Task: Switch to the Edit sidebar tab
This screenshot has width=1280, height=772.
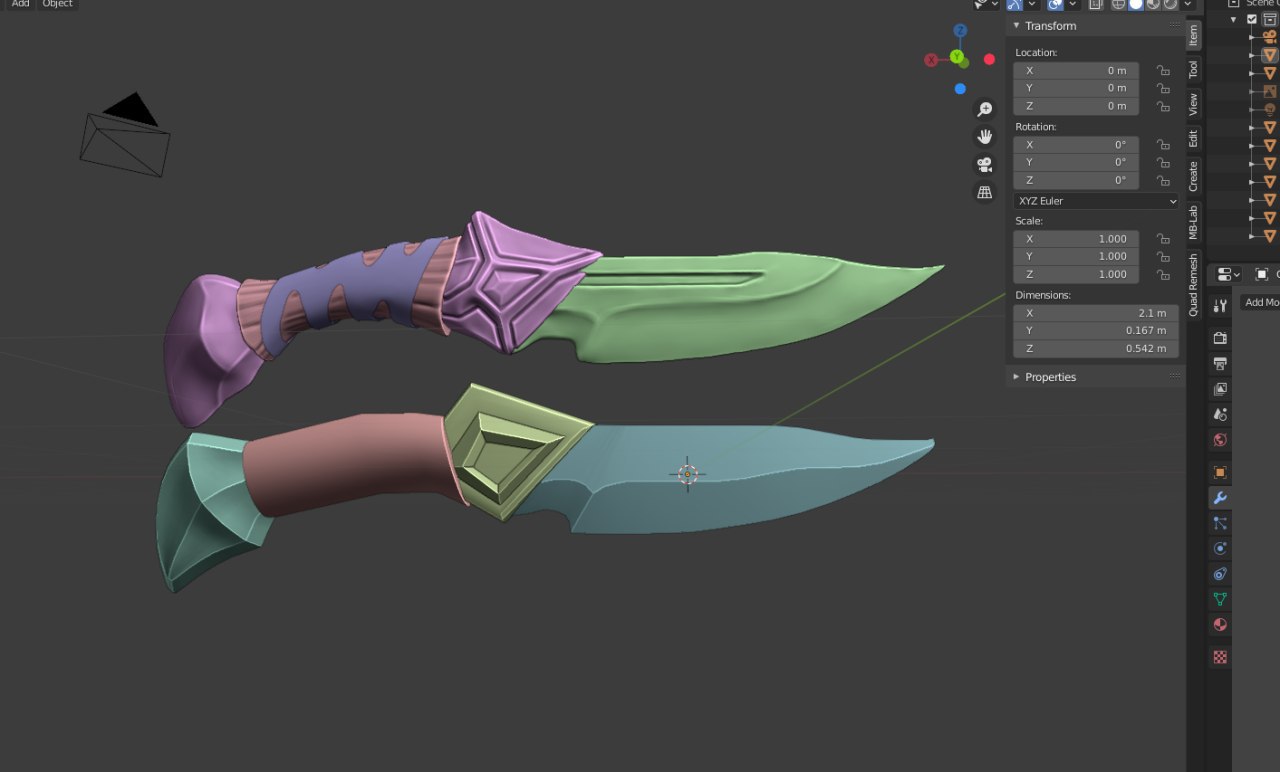Action: pyautogui.click(x=1194, y=138)
